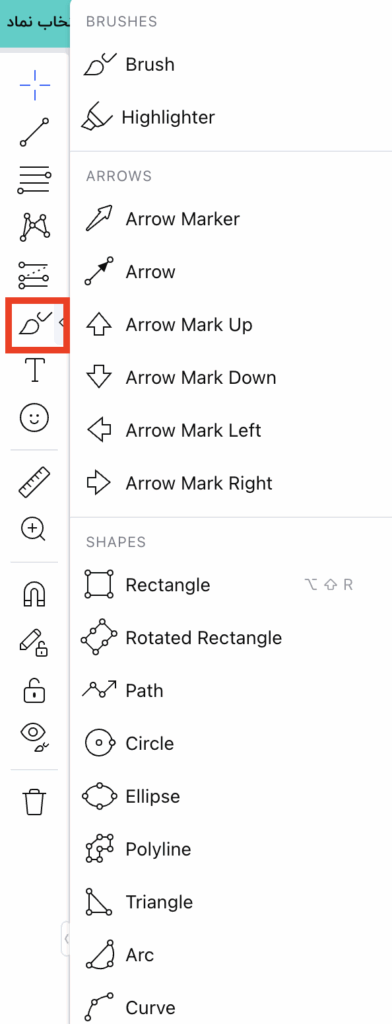This screenshot has height=1024, width=392.
Task: Collapse the brush tools flyout arrow
Action: click(x=61, y=323)
